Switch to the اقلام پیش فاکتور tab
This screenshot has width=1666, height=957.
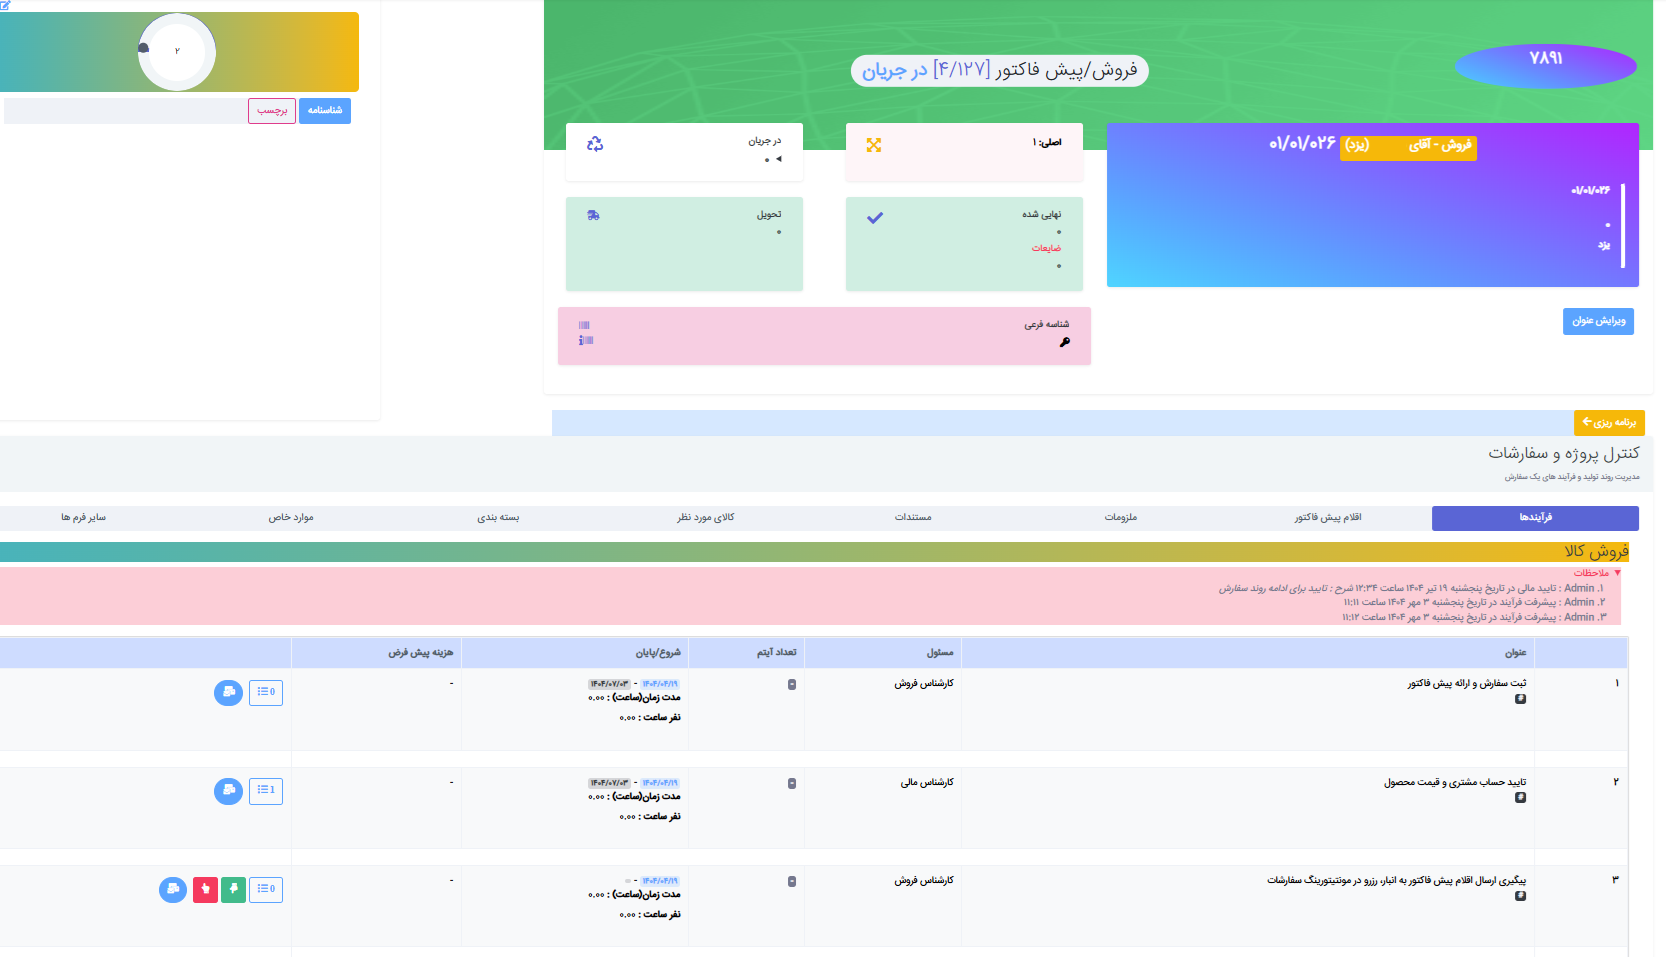(x=1327, y=518)
